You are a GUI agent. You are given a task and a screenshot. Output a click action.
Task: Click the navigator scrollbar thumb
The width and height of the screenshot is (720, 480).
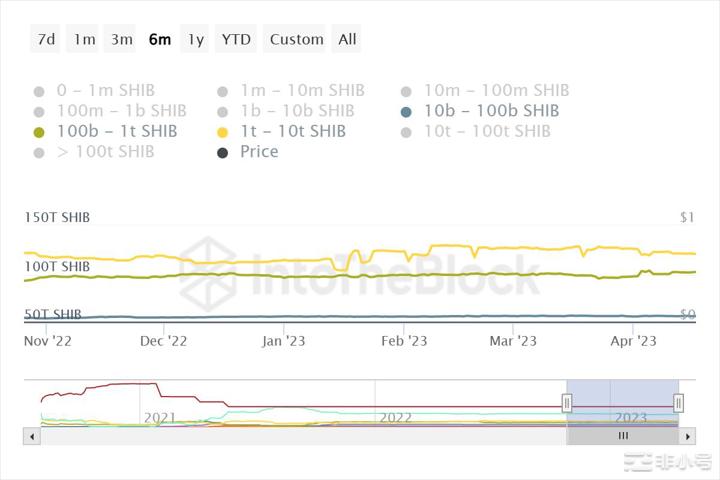[x=623, y=436]
